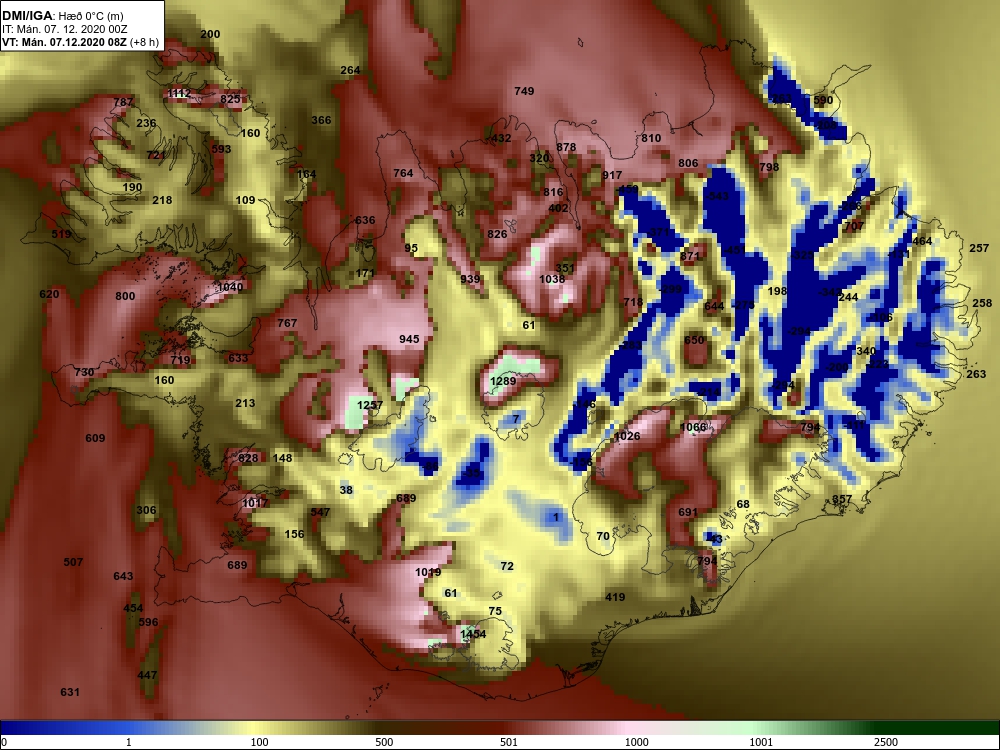Image resolution: width=1000 pixels, height=750 pixels.
Task: Click the 826 map label
Action: click(497, 234)
